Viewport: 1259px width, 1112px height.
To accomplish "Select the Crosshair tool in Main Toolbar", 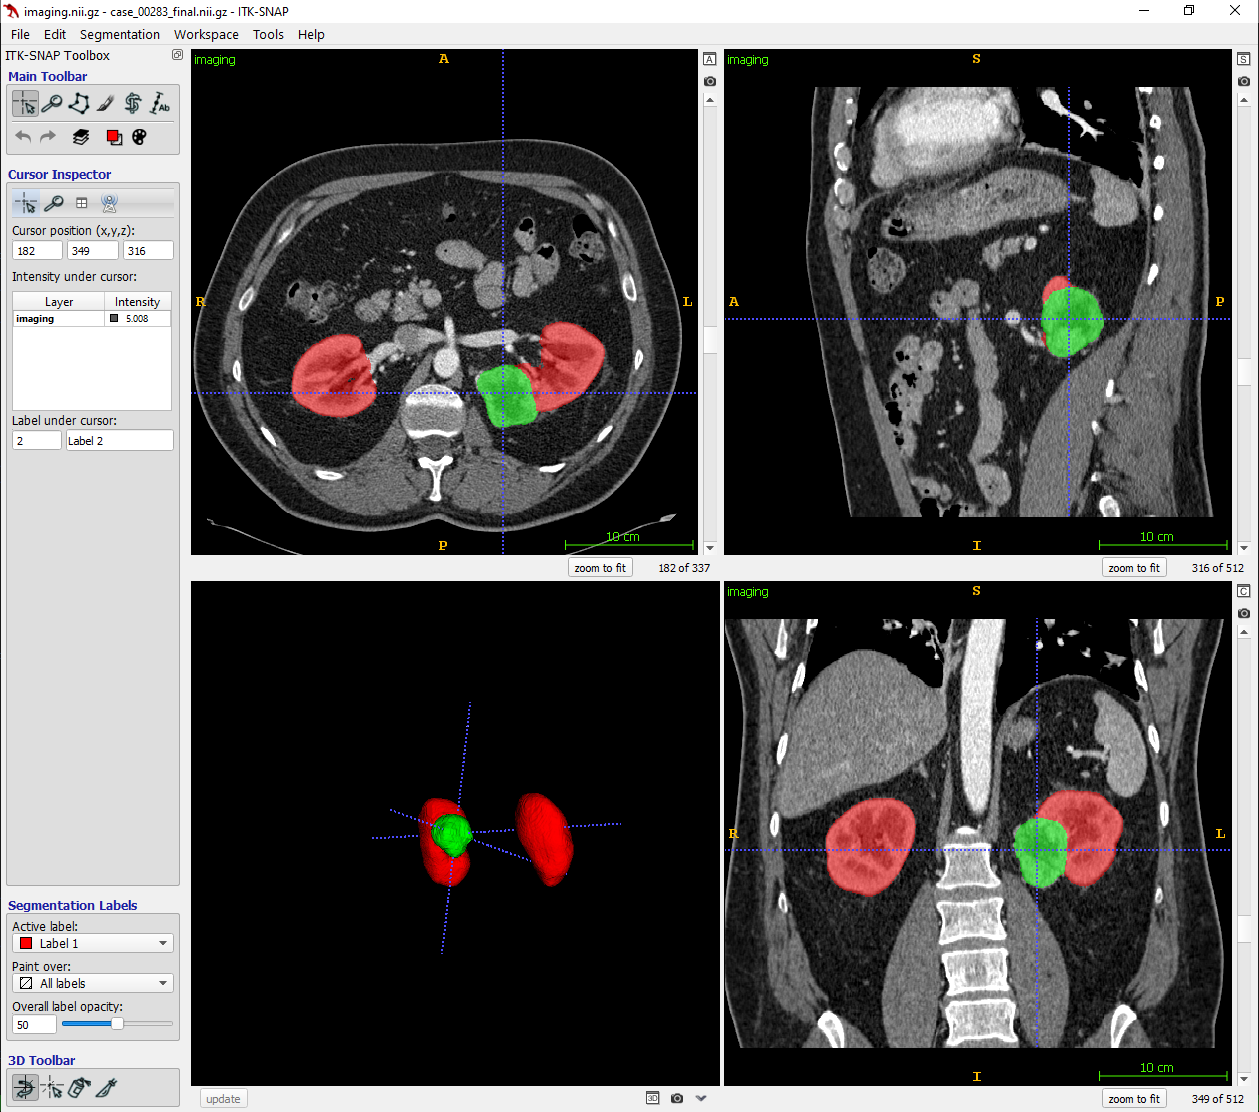I will 25,103.
